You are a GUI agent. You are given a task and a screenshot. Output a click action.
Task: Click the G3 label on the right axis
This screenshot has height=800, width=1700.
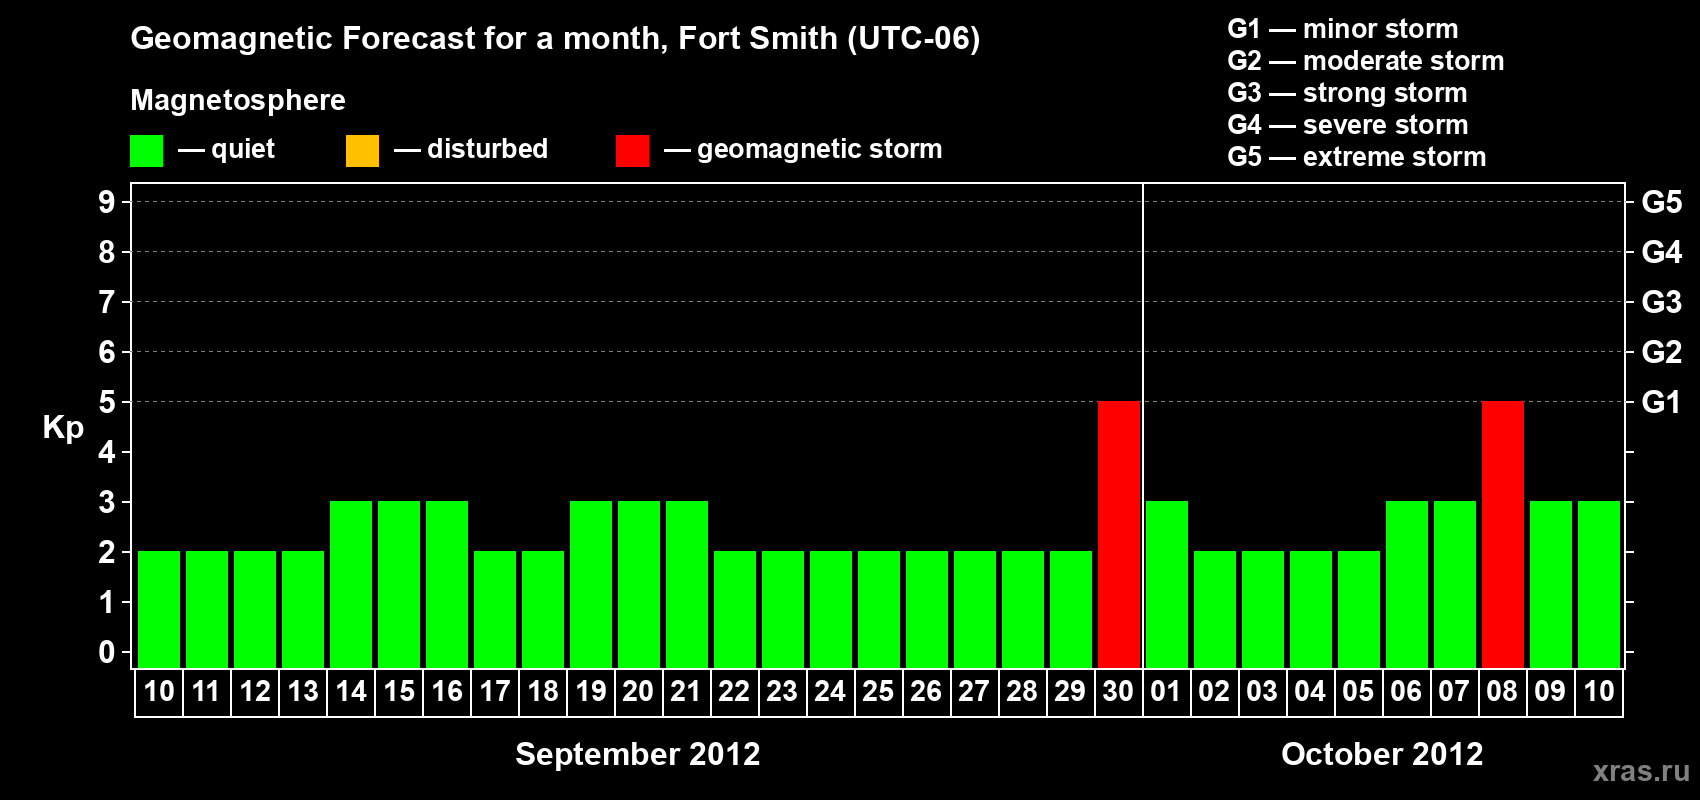click(1661, 302)
